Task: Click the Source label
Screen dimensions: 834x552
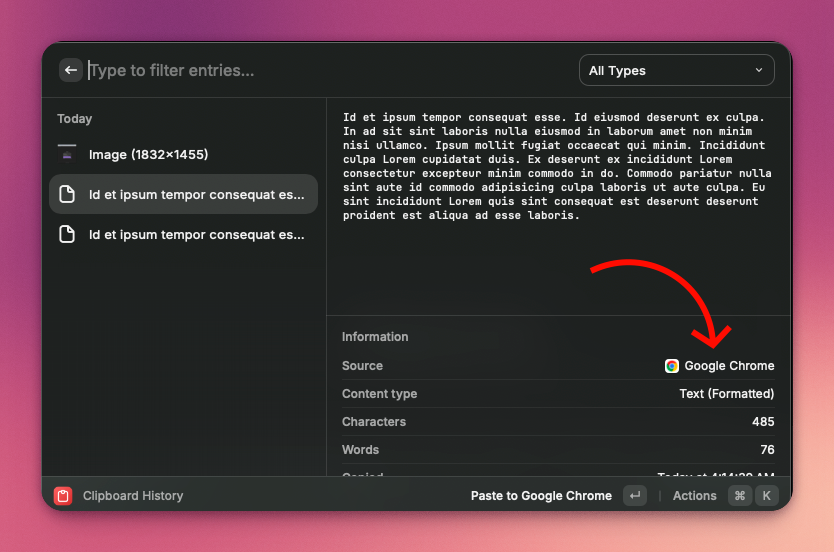Action: coord(362,366)
